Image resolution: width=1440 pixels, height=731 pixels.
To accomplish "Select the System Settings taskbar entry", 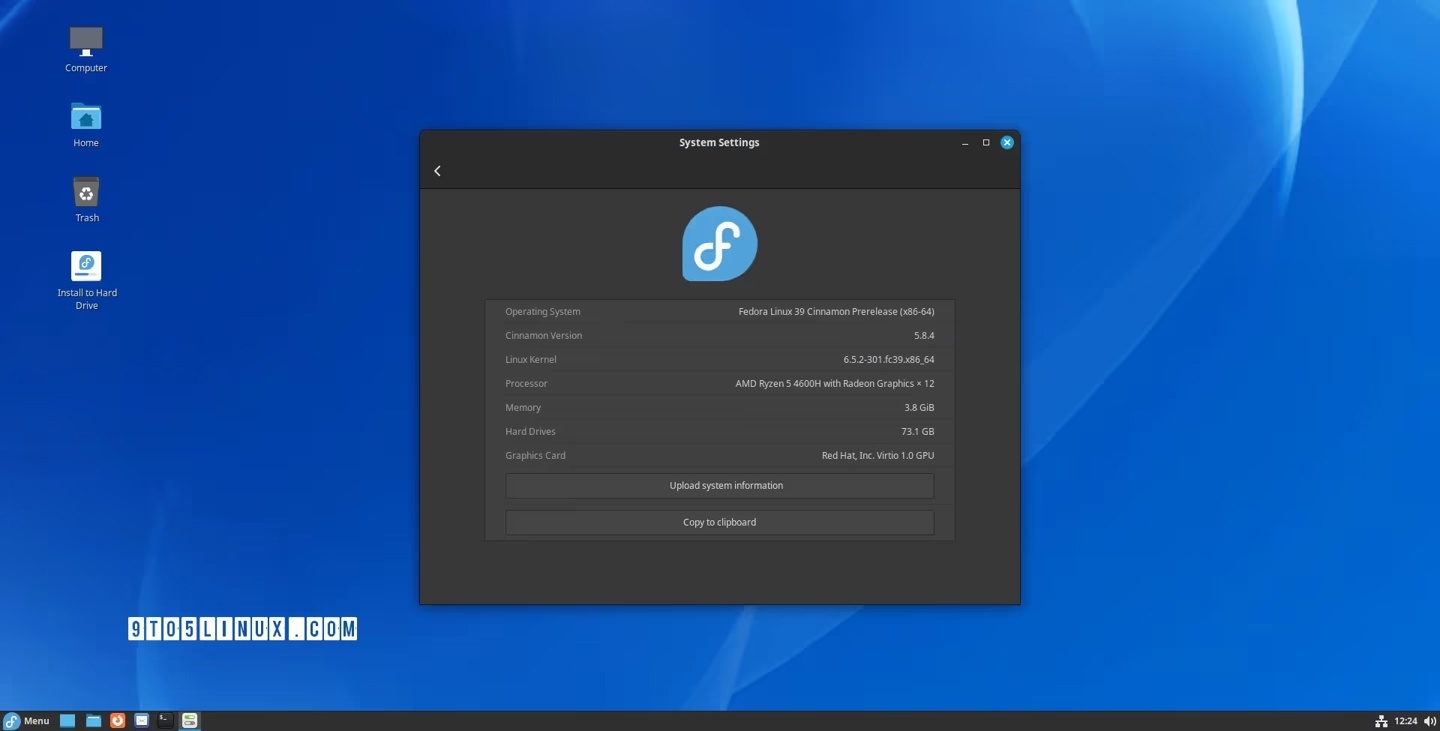I will (189, 720).
